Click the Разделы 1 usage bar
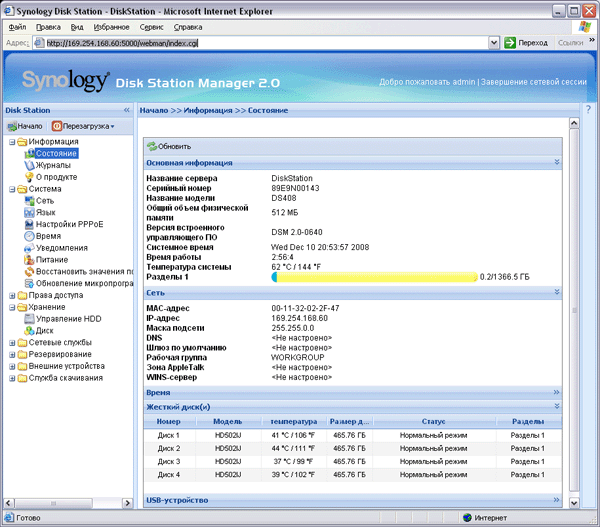The height and width of the screenshot is (527, 600). pyautogui.click(x=375, y=277)
